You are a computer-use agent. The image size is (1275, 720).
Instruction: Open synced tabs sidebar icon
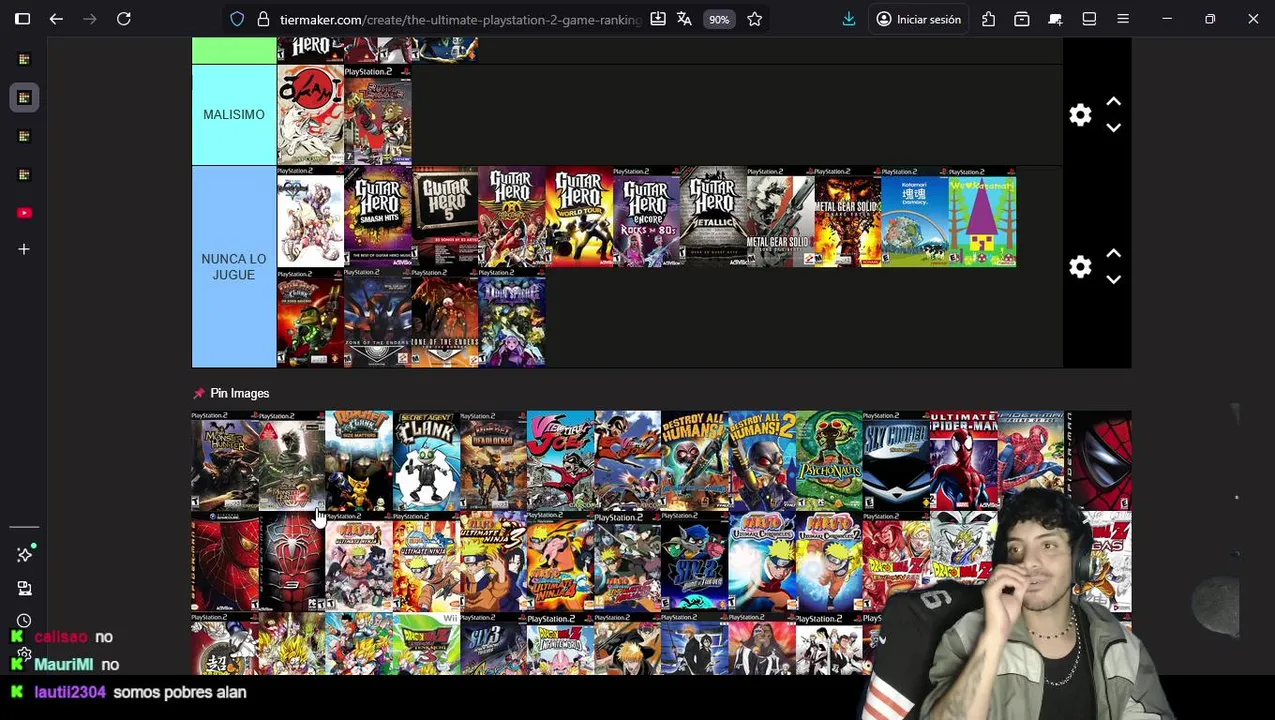pyautogui.click(x=24, y=588)
